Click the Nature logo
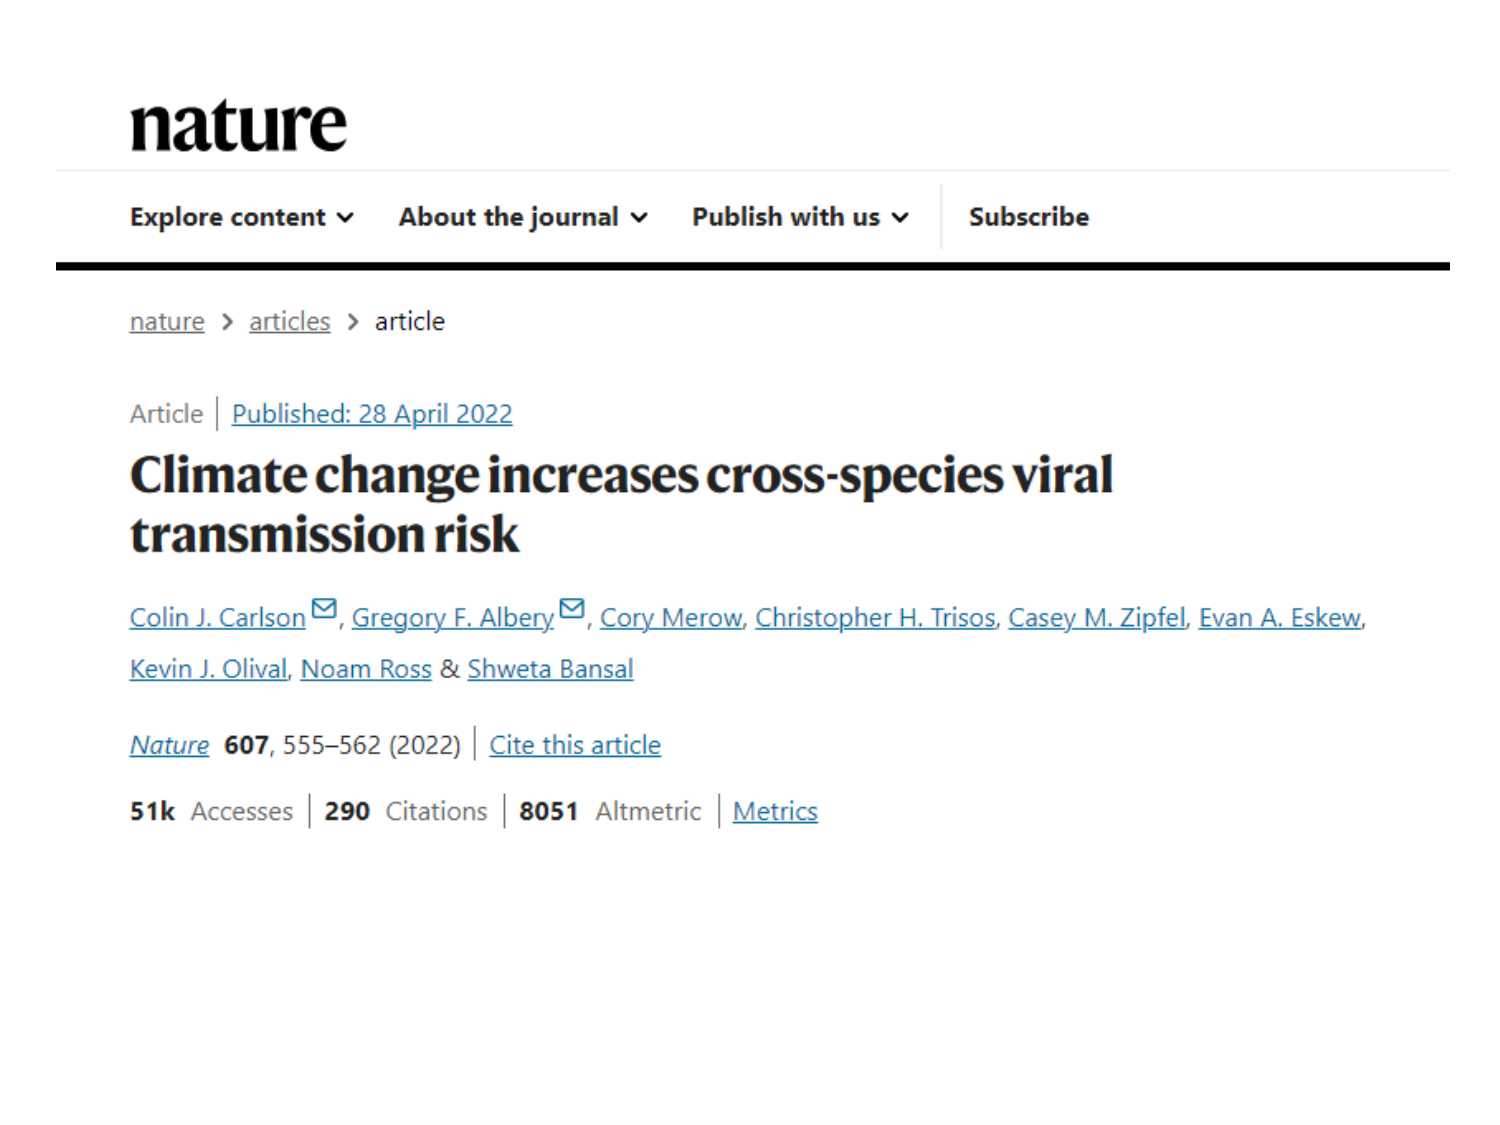Viewport: 1500px width, 1125px height. [x=238, y=126]
